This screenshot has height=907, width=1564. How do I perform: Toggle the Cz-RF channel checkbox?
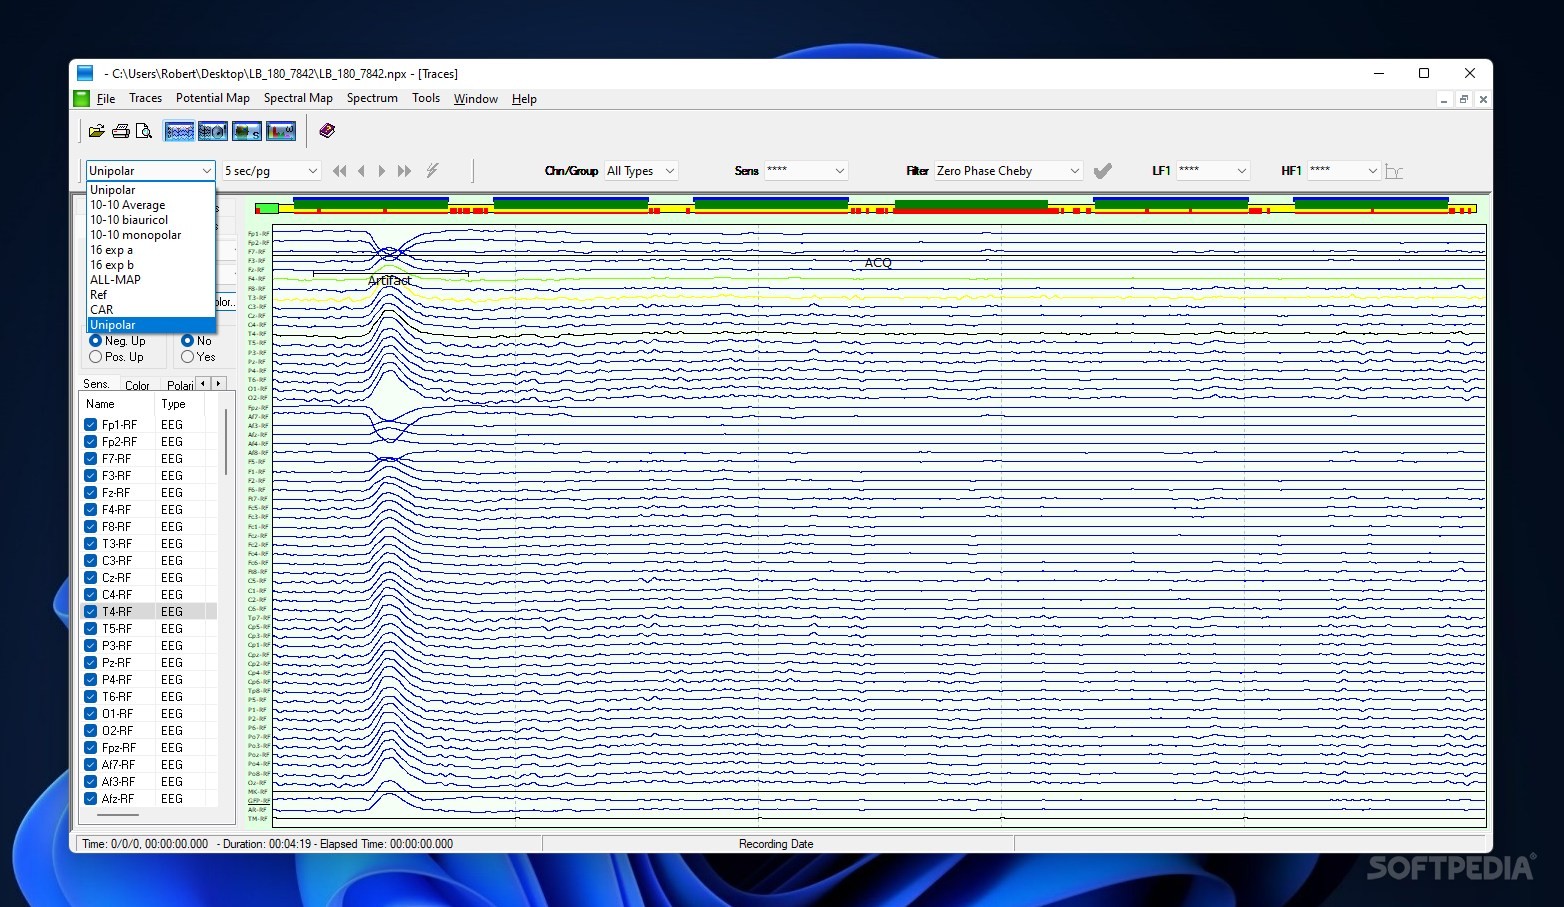click(91, 578)
